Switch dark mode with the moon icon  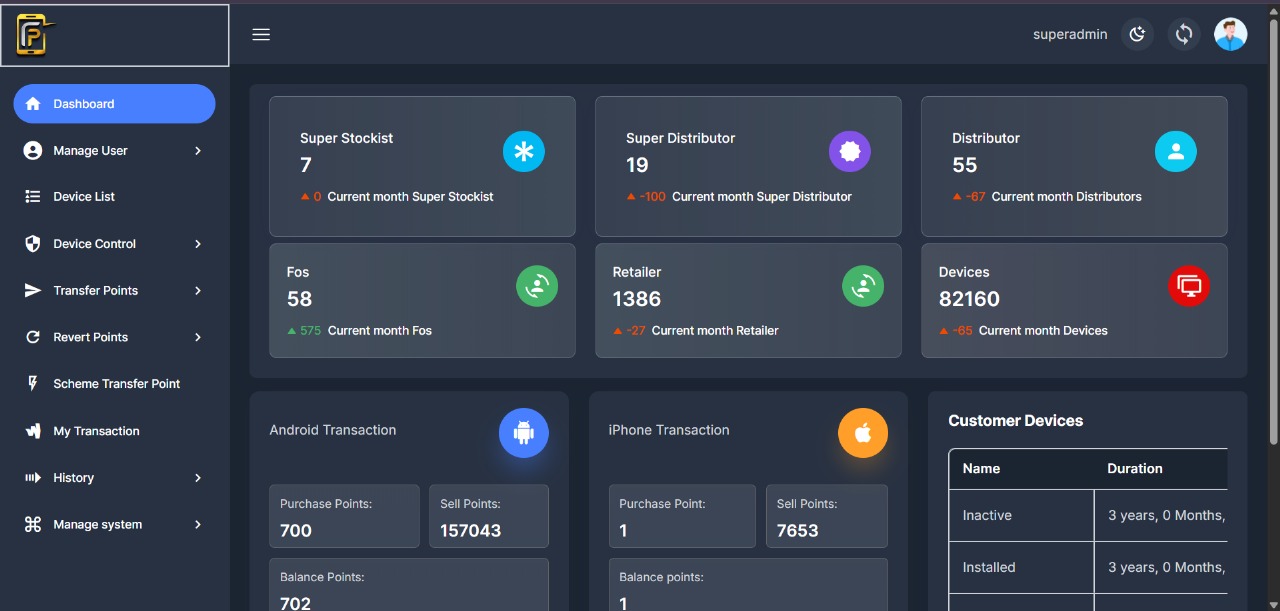pos(1137,35)
